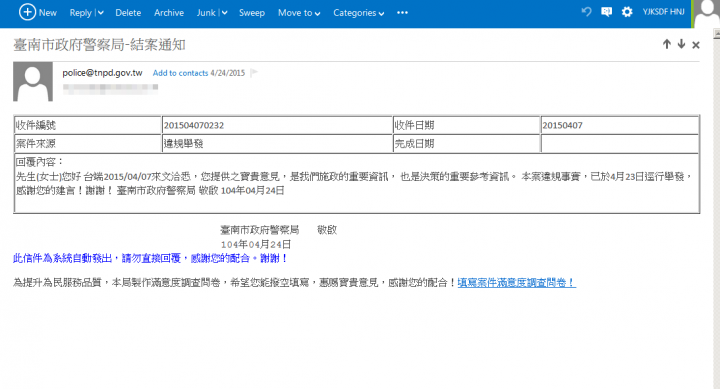Open the messaging chat icon

(x=606, y=12)
